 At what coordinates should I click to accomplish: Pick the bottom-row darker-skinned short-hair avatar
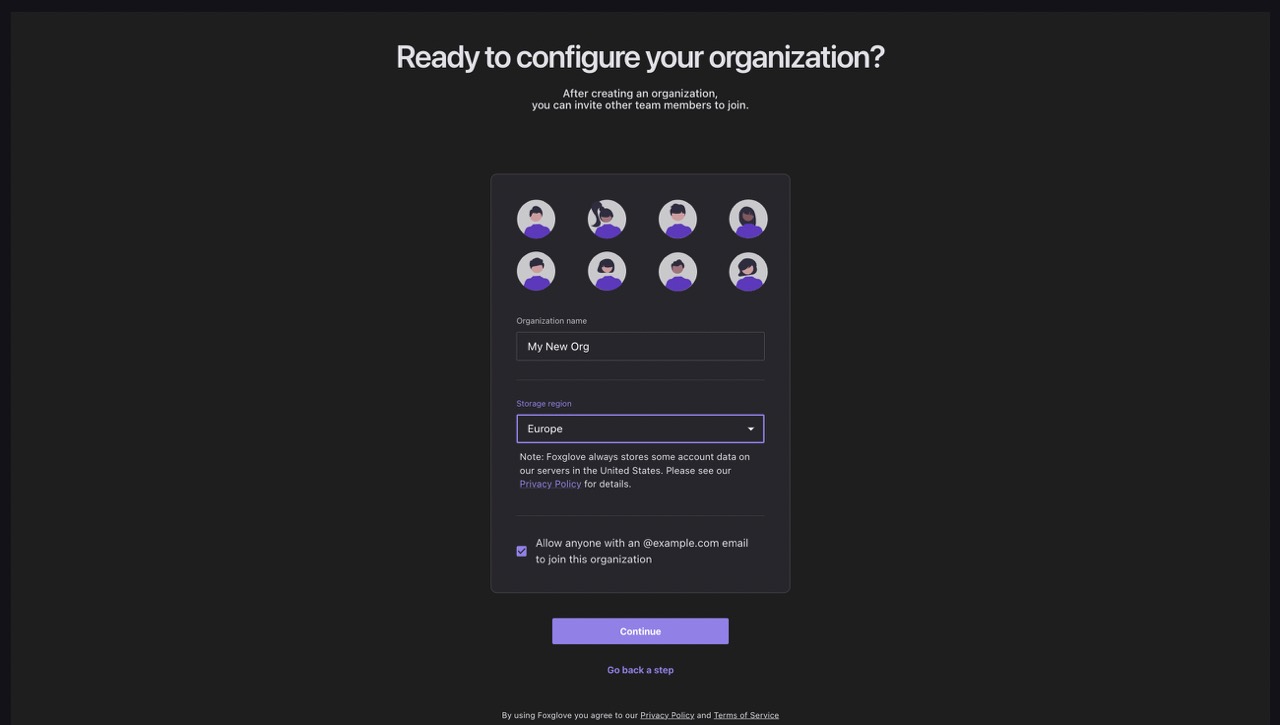[x=678, y=271]
